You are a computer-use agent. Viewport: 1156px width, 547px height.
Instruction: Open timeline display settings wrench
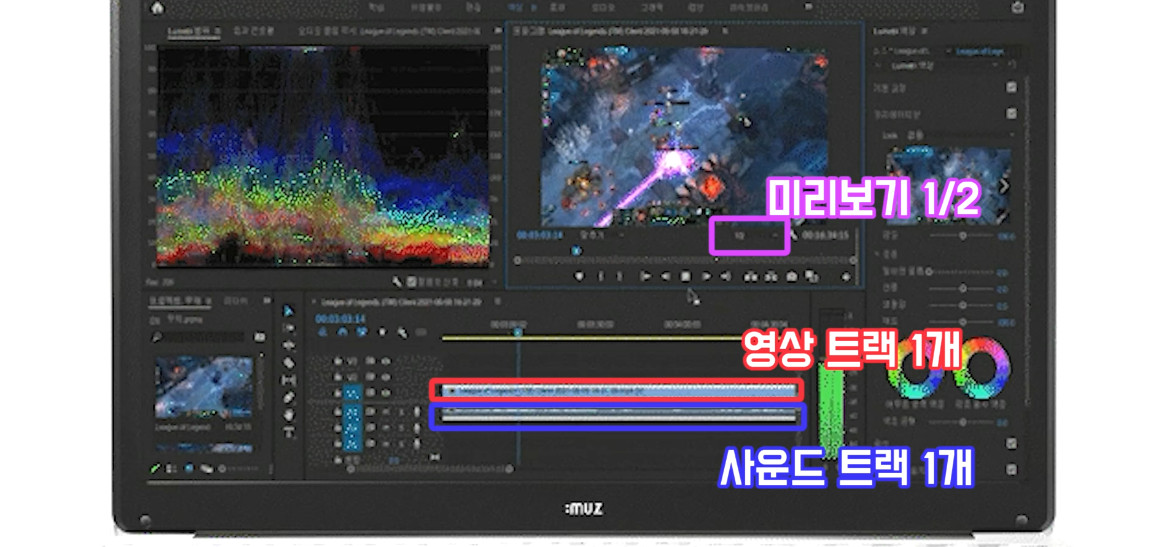point(403,332)
